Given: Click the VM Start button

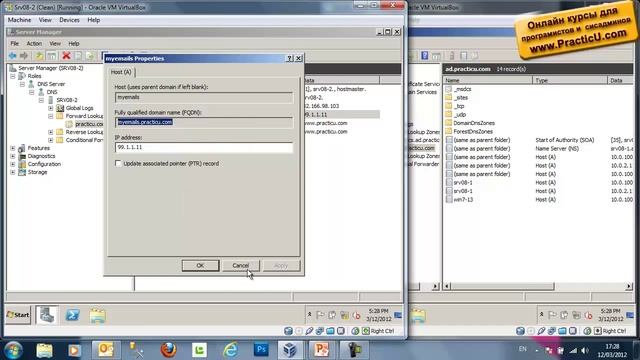Looking at the screenshot, I should click(x=18, y=315).
